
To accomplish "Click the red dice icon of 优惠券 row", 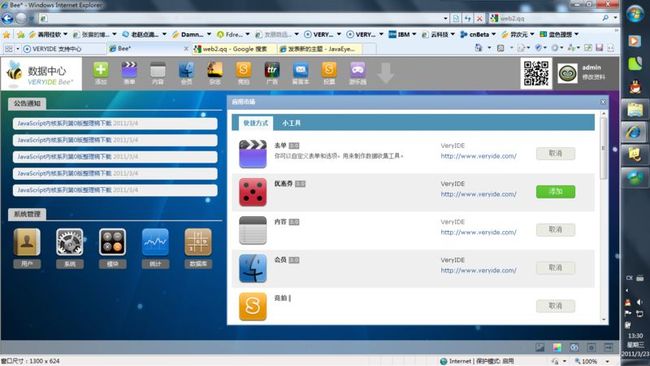I will [253, 192].
